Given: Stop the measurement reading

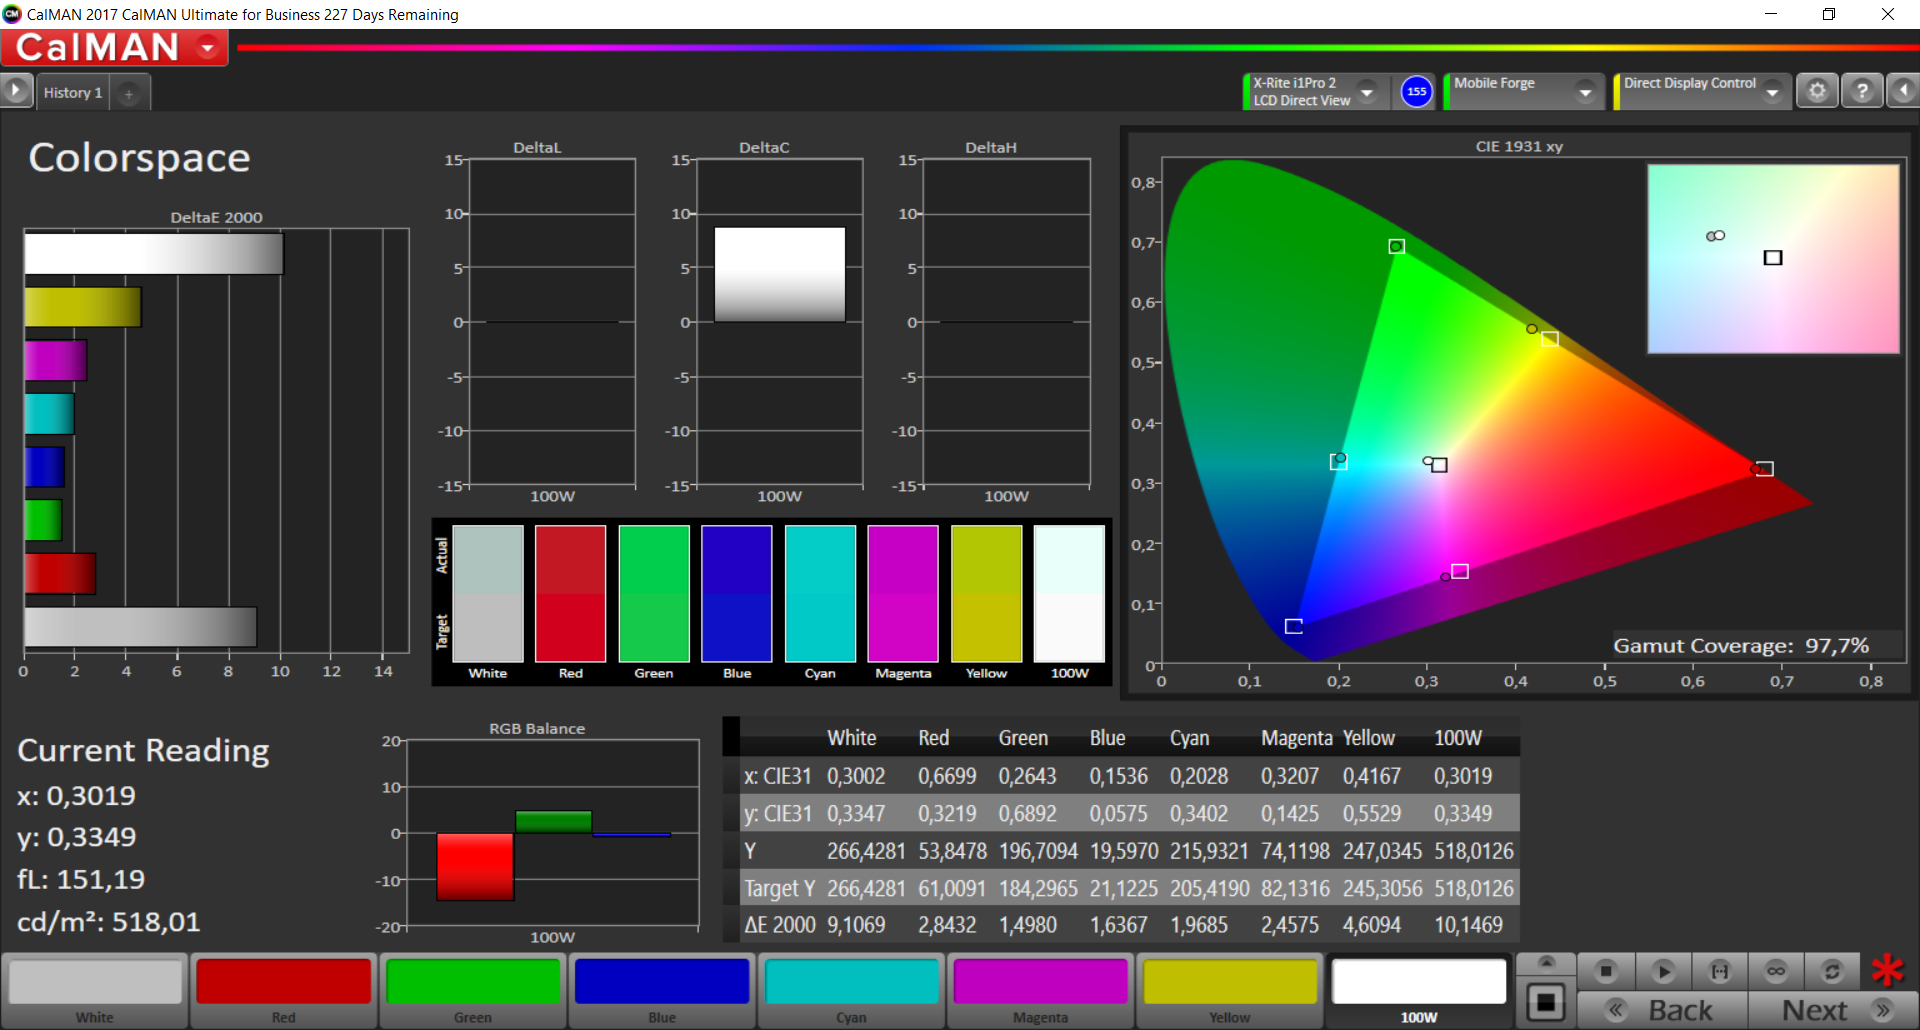Looking at the screenshot, I should 1606,970.
